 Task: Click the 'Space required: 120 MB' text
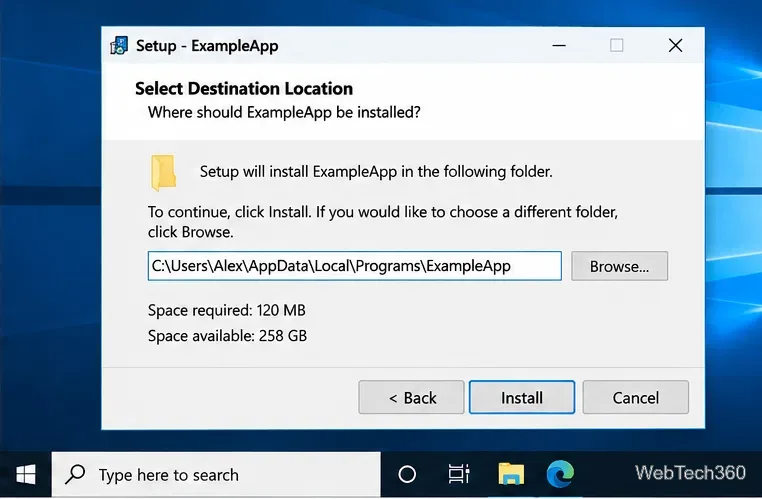(226, 310)
